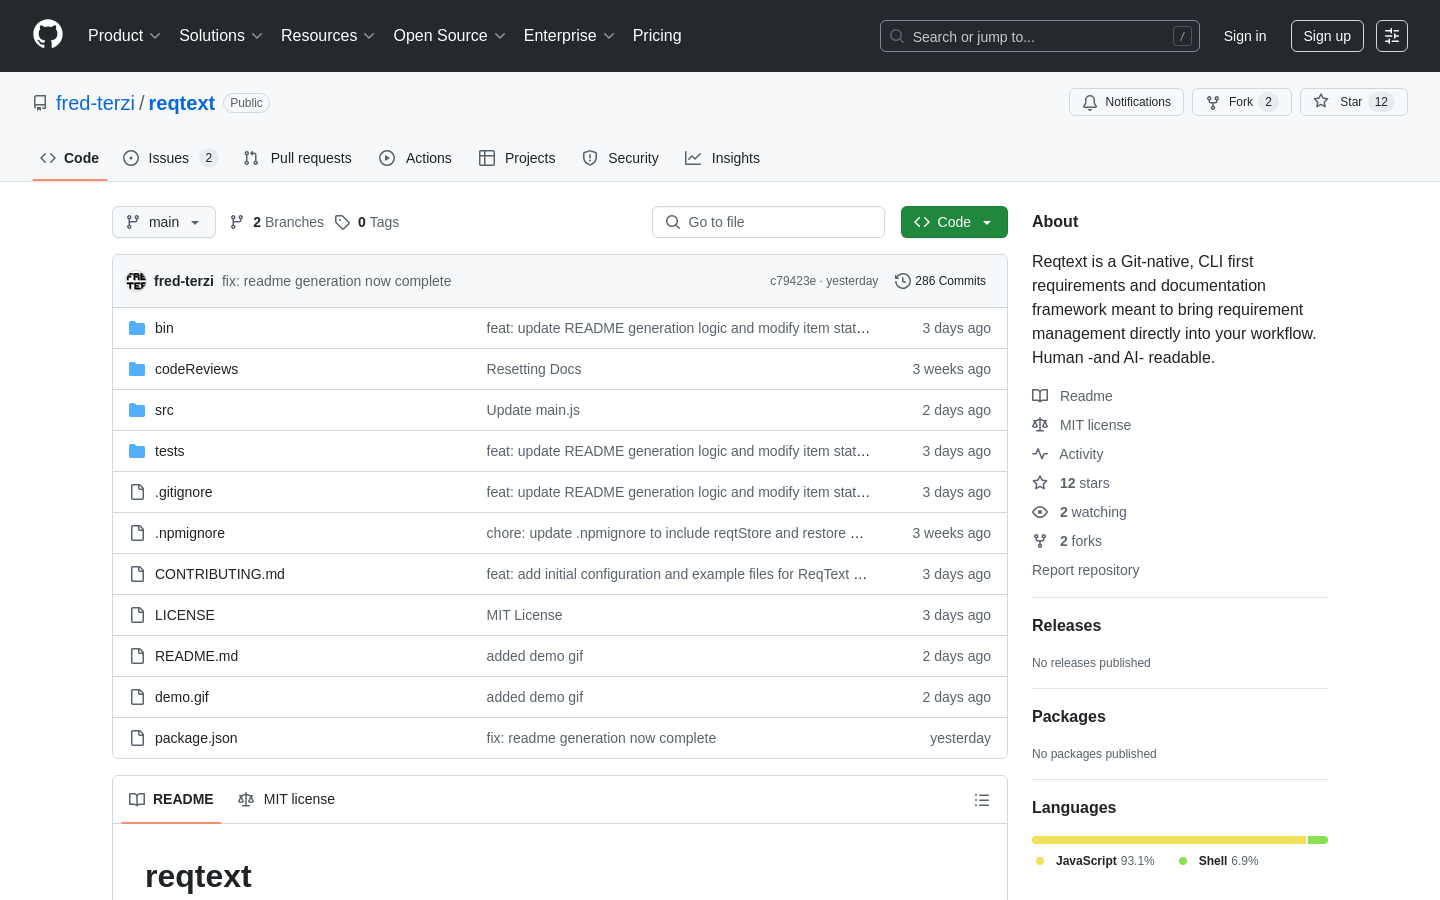View the 286 Commits history
The image size is (1440, 900).
coord(940,281)
